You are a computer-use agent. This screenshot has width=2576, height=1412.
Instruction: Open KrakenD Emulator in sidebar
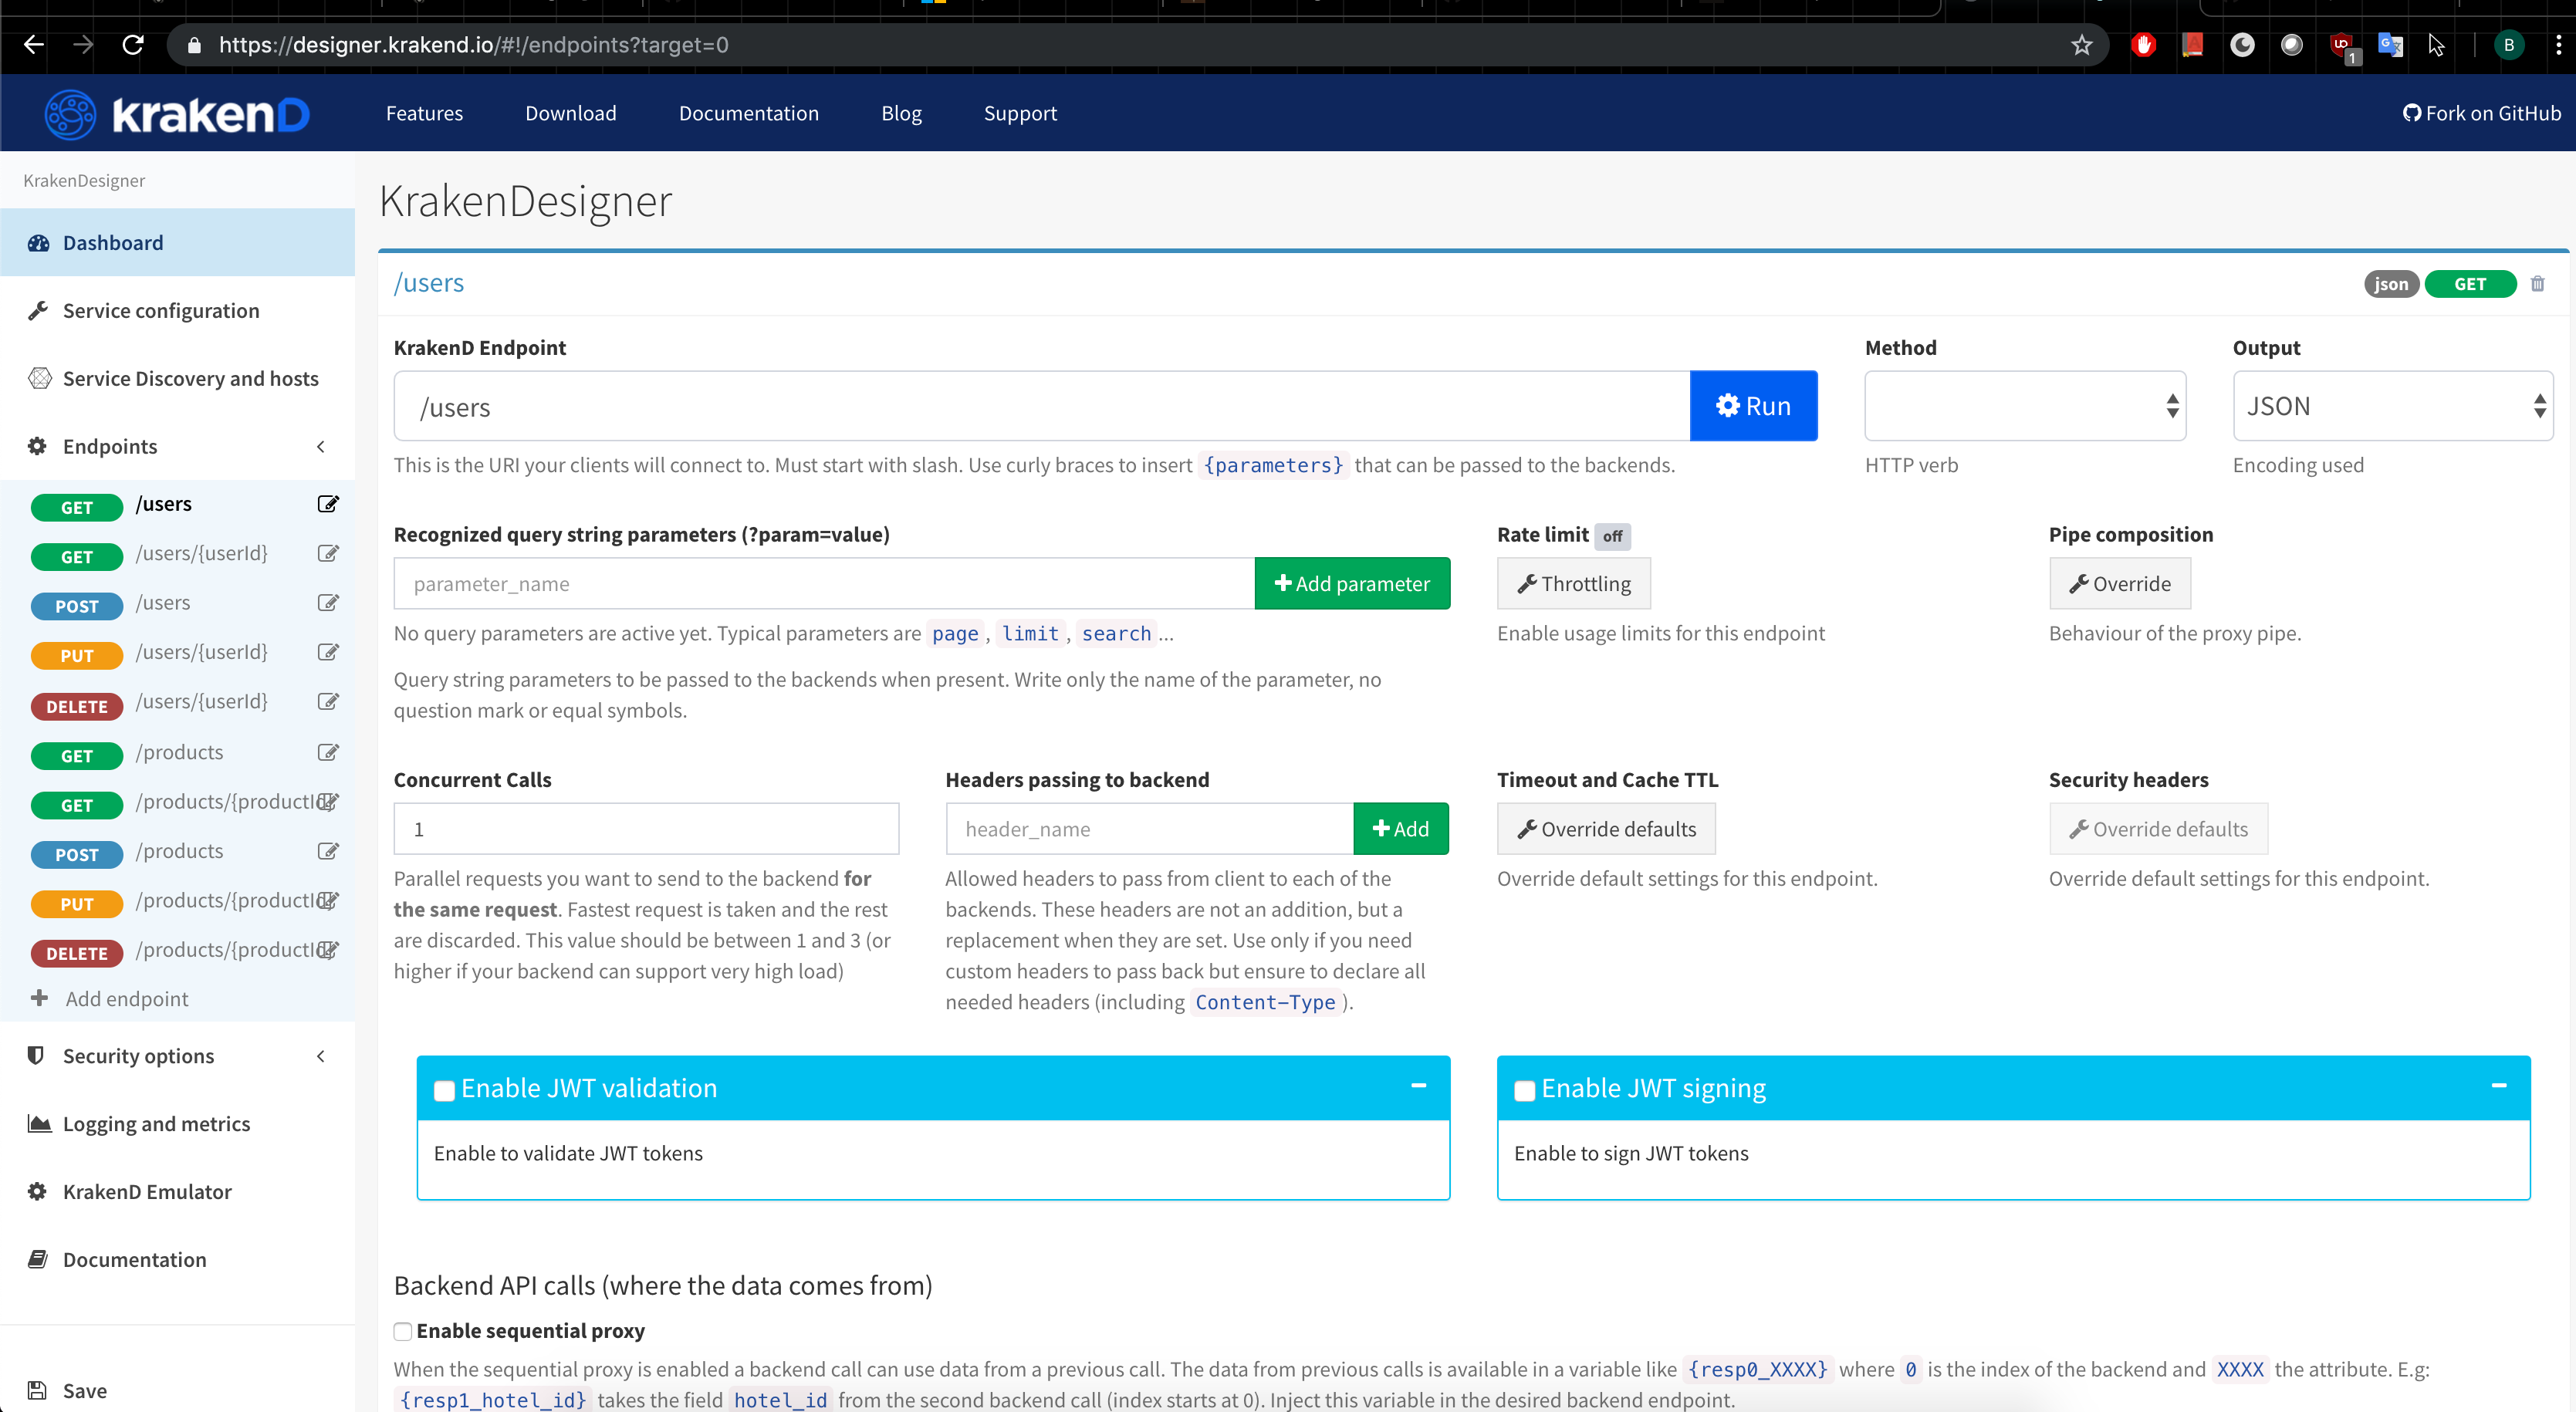point(177,1192)
